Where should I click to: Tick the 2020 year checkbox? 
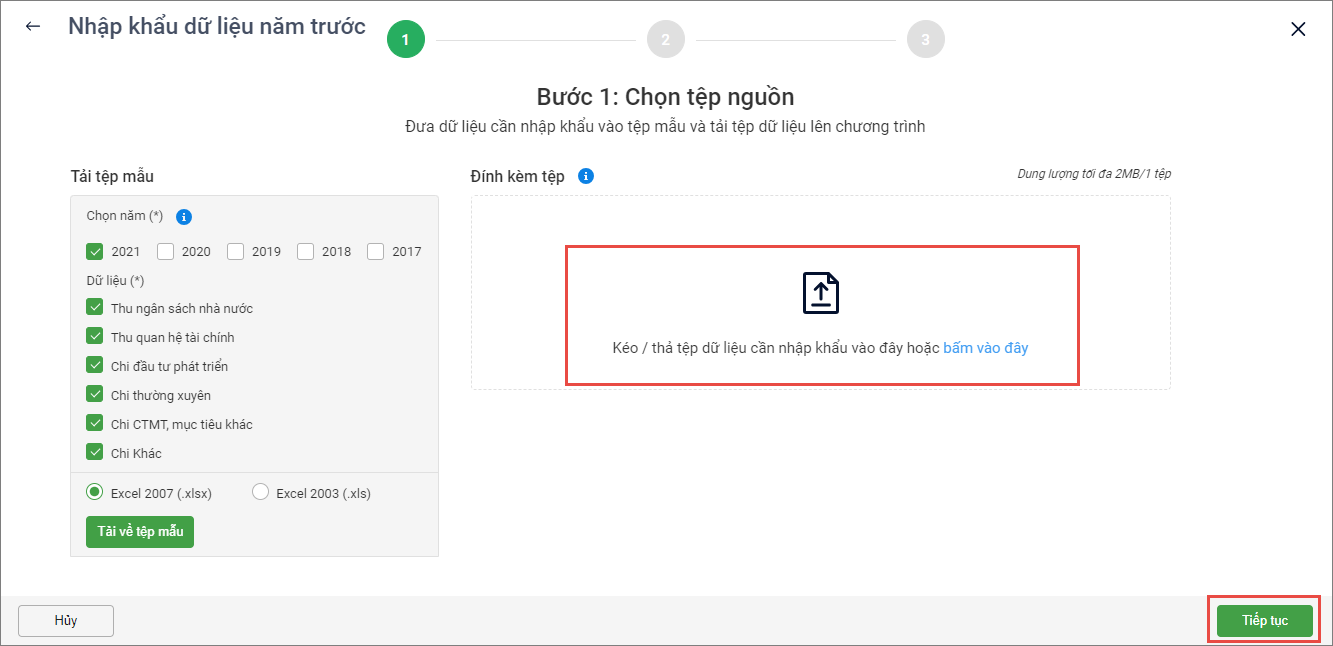pos(166,252)
